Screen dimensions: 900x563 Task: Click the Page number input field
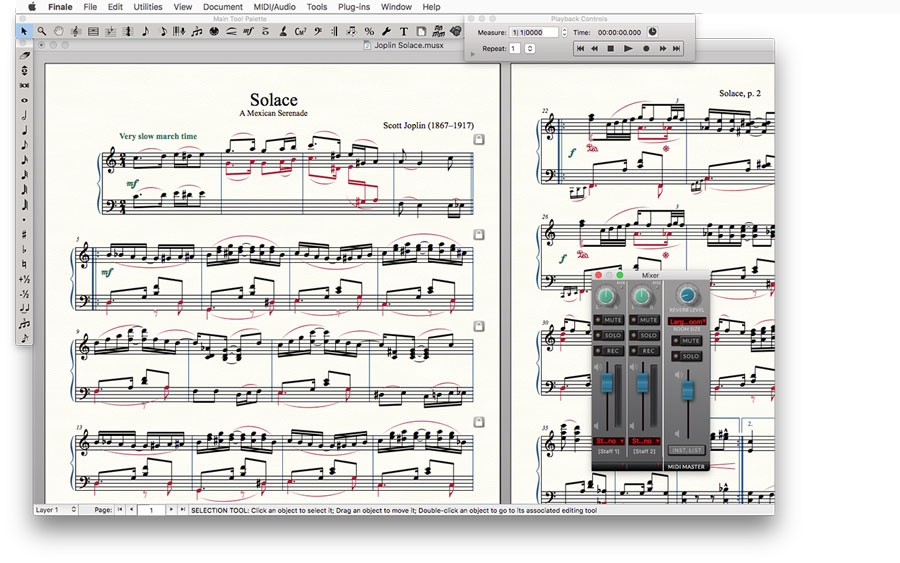coord(151,510)
